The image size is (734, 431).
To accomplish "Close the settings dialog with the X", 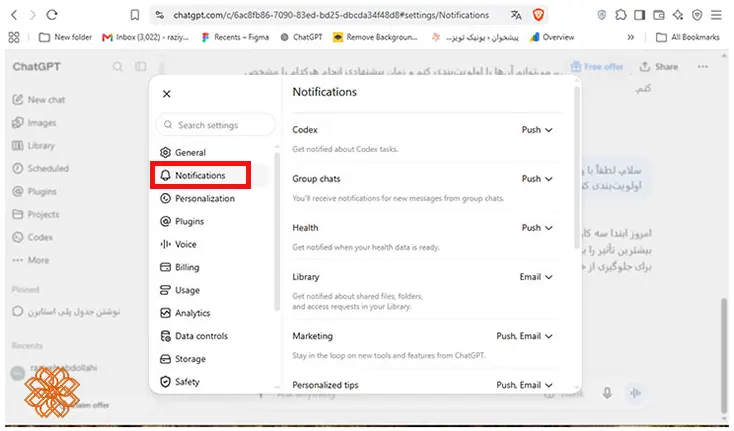I will 167,94.
